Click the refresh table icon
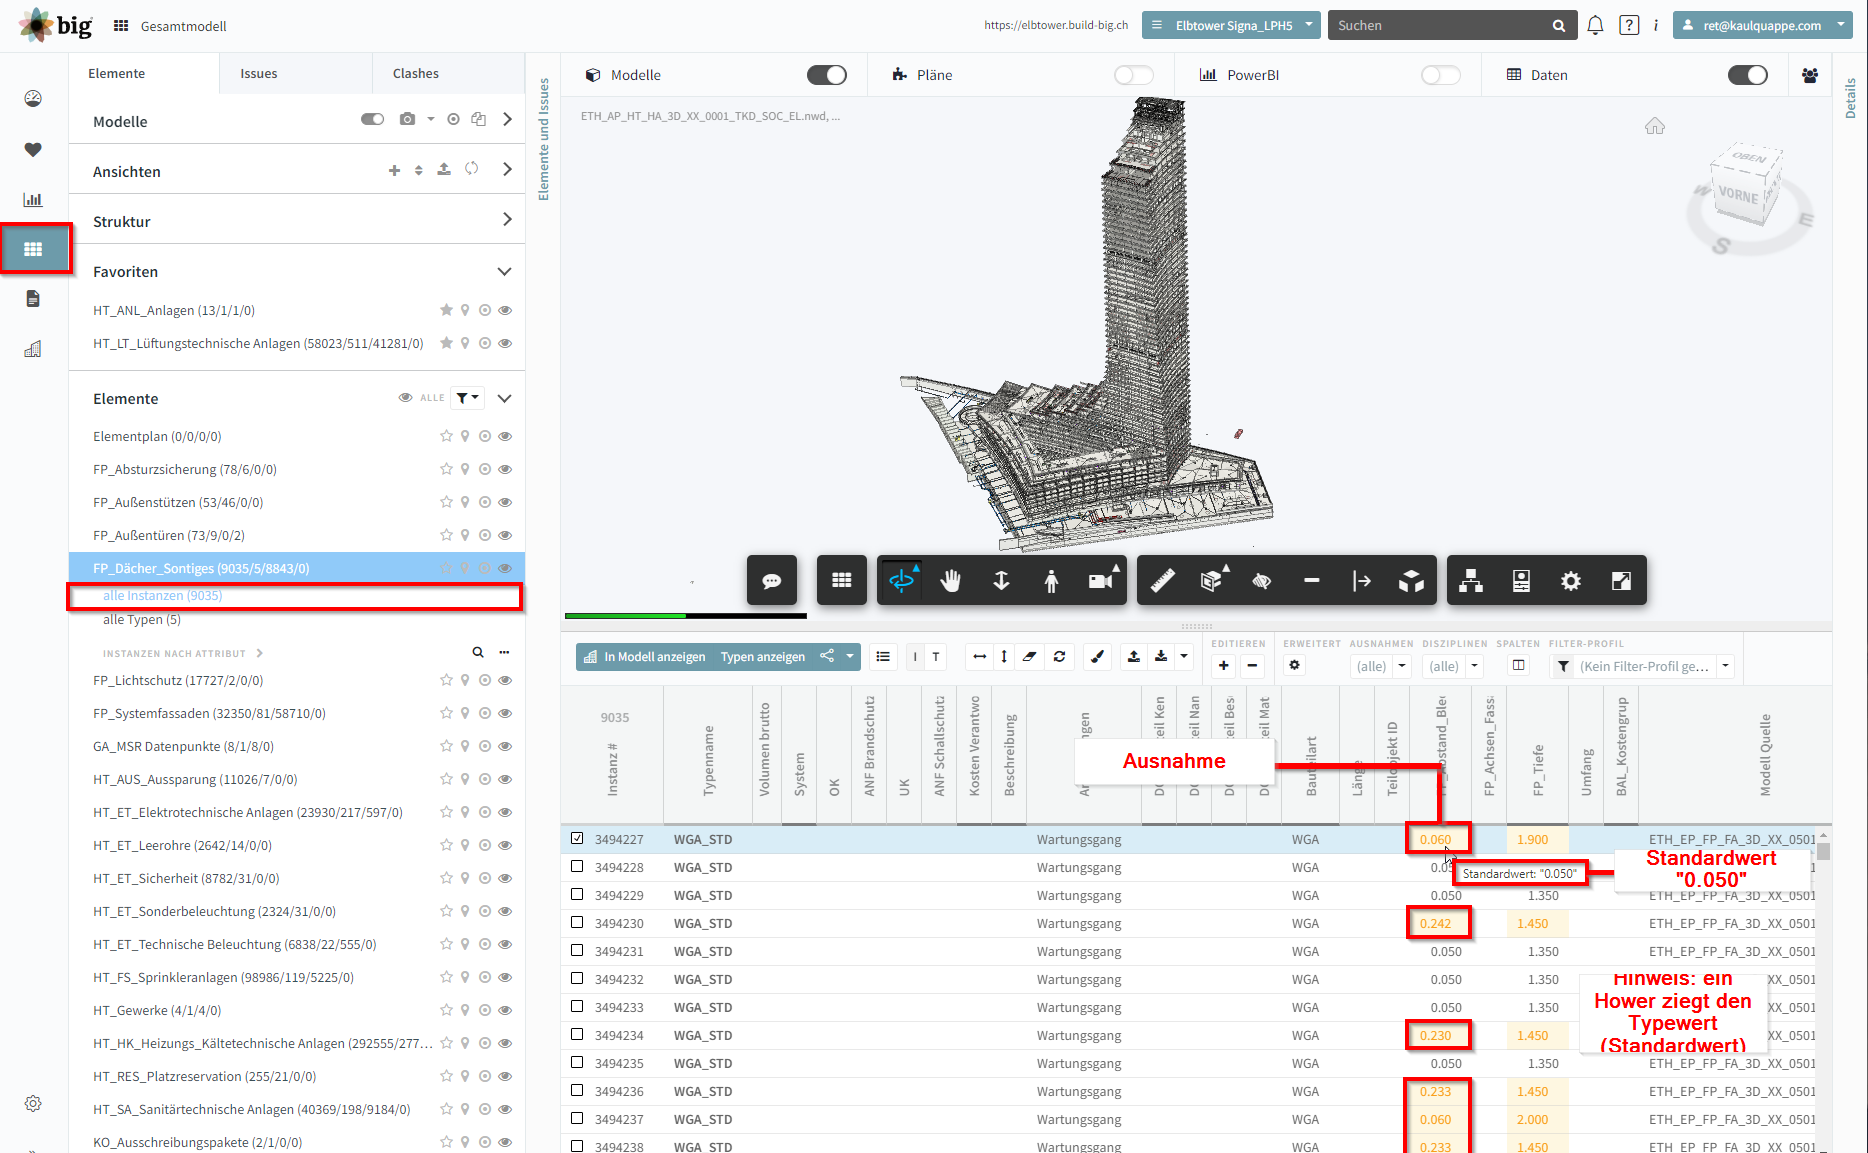 pos(1059,657)
